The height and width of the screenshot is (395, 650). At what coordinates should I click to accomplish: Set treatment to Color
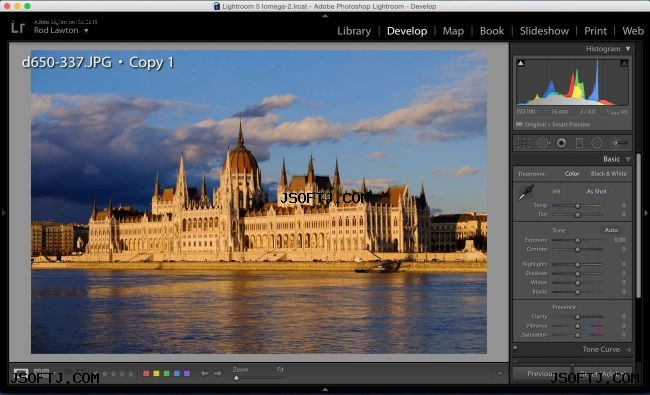(572, 174)
